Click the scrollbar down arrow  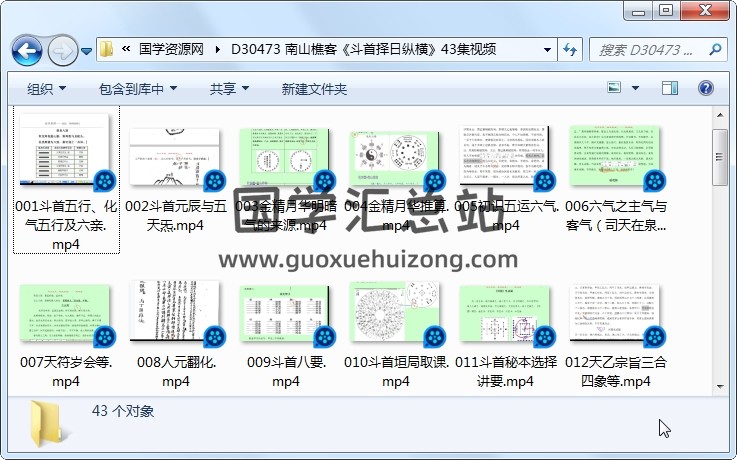pyautogui.click(x=720, y=387)
